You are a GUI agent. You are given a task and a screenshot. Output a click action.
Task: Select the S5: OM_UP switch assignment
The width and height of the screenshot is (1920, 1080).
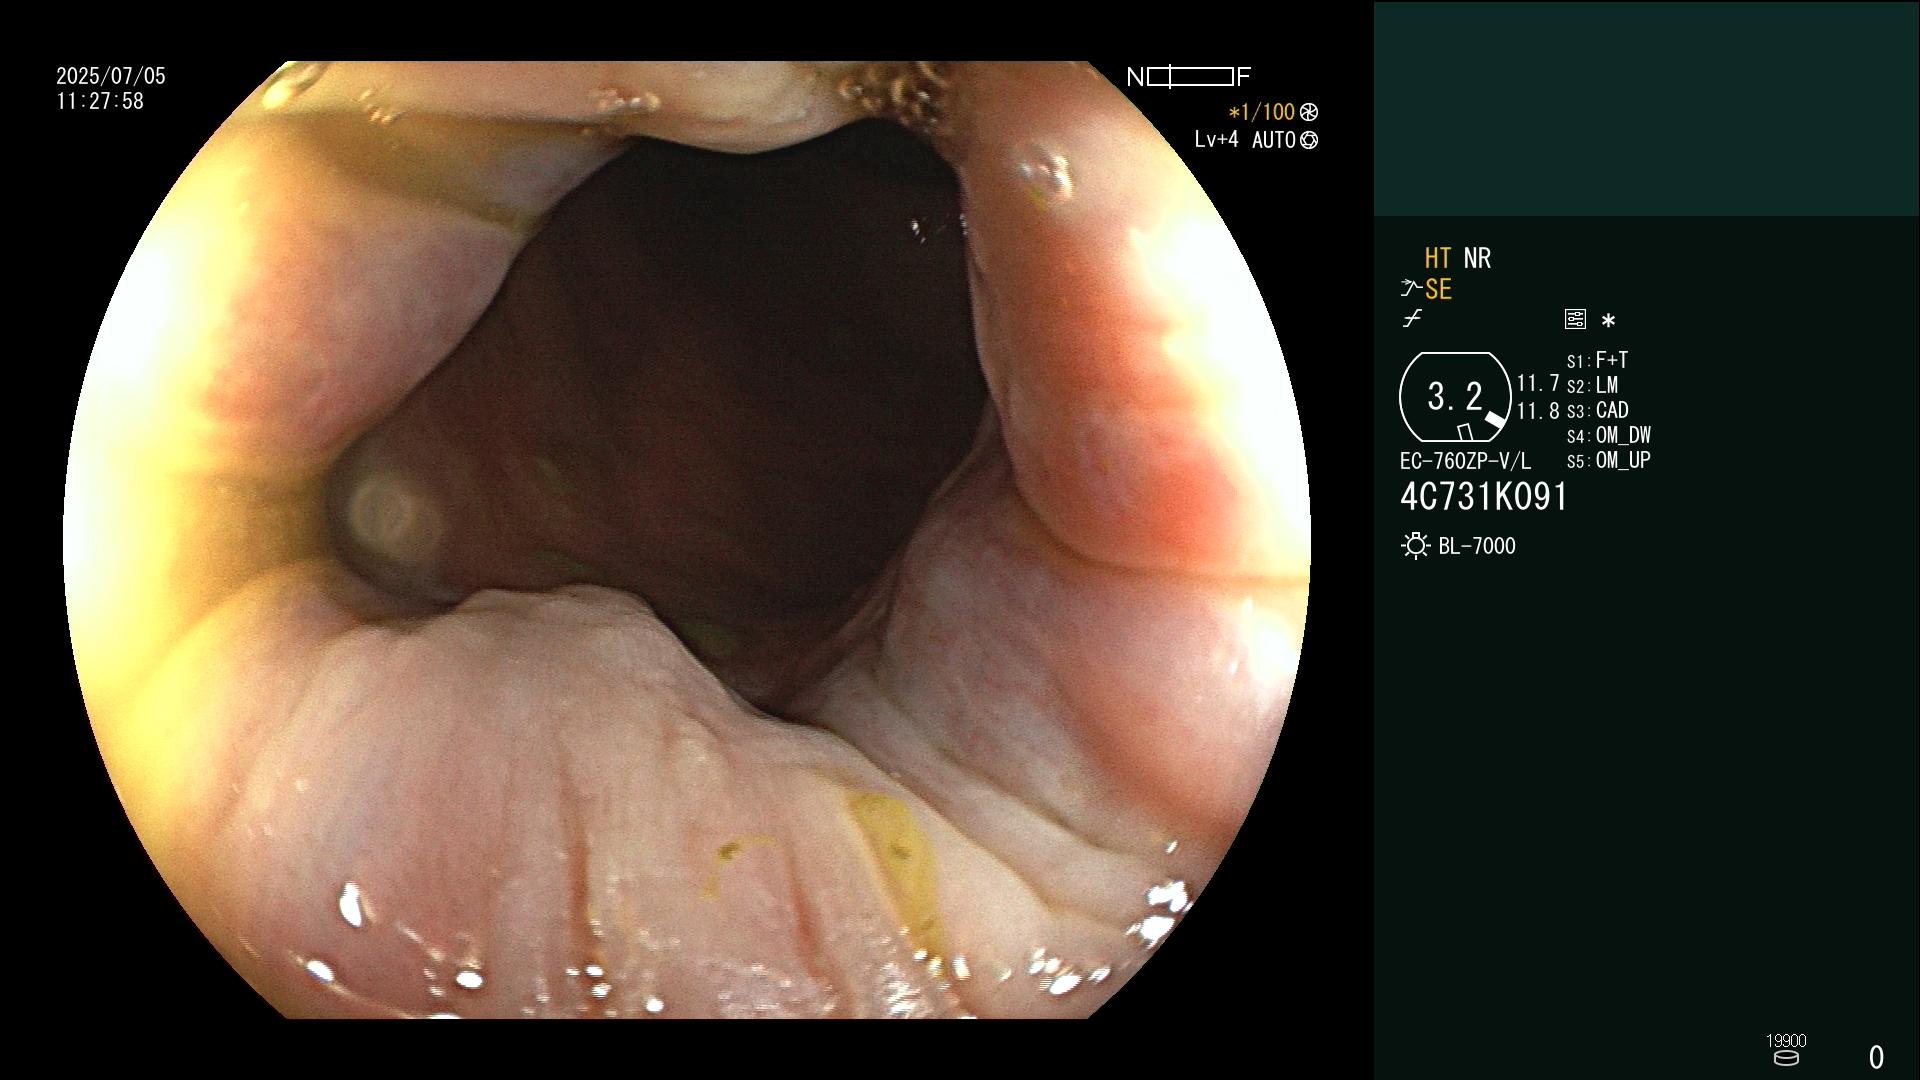1609,460
